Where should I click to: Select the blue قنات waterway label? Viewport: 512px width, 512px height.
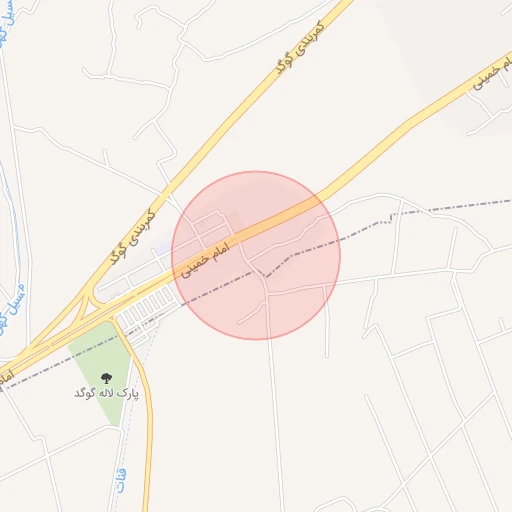(121, 481)
